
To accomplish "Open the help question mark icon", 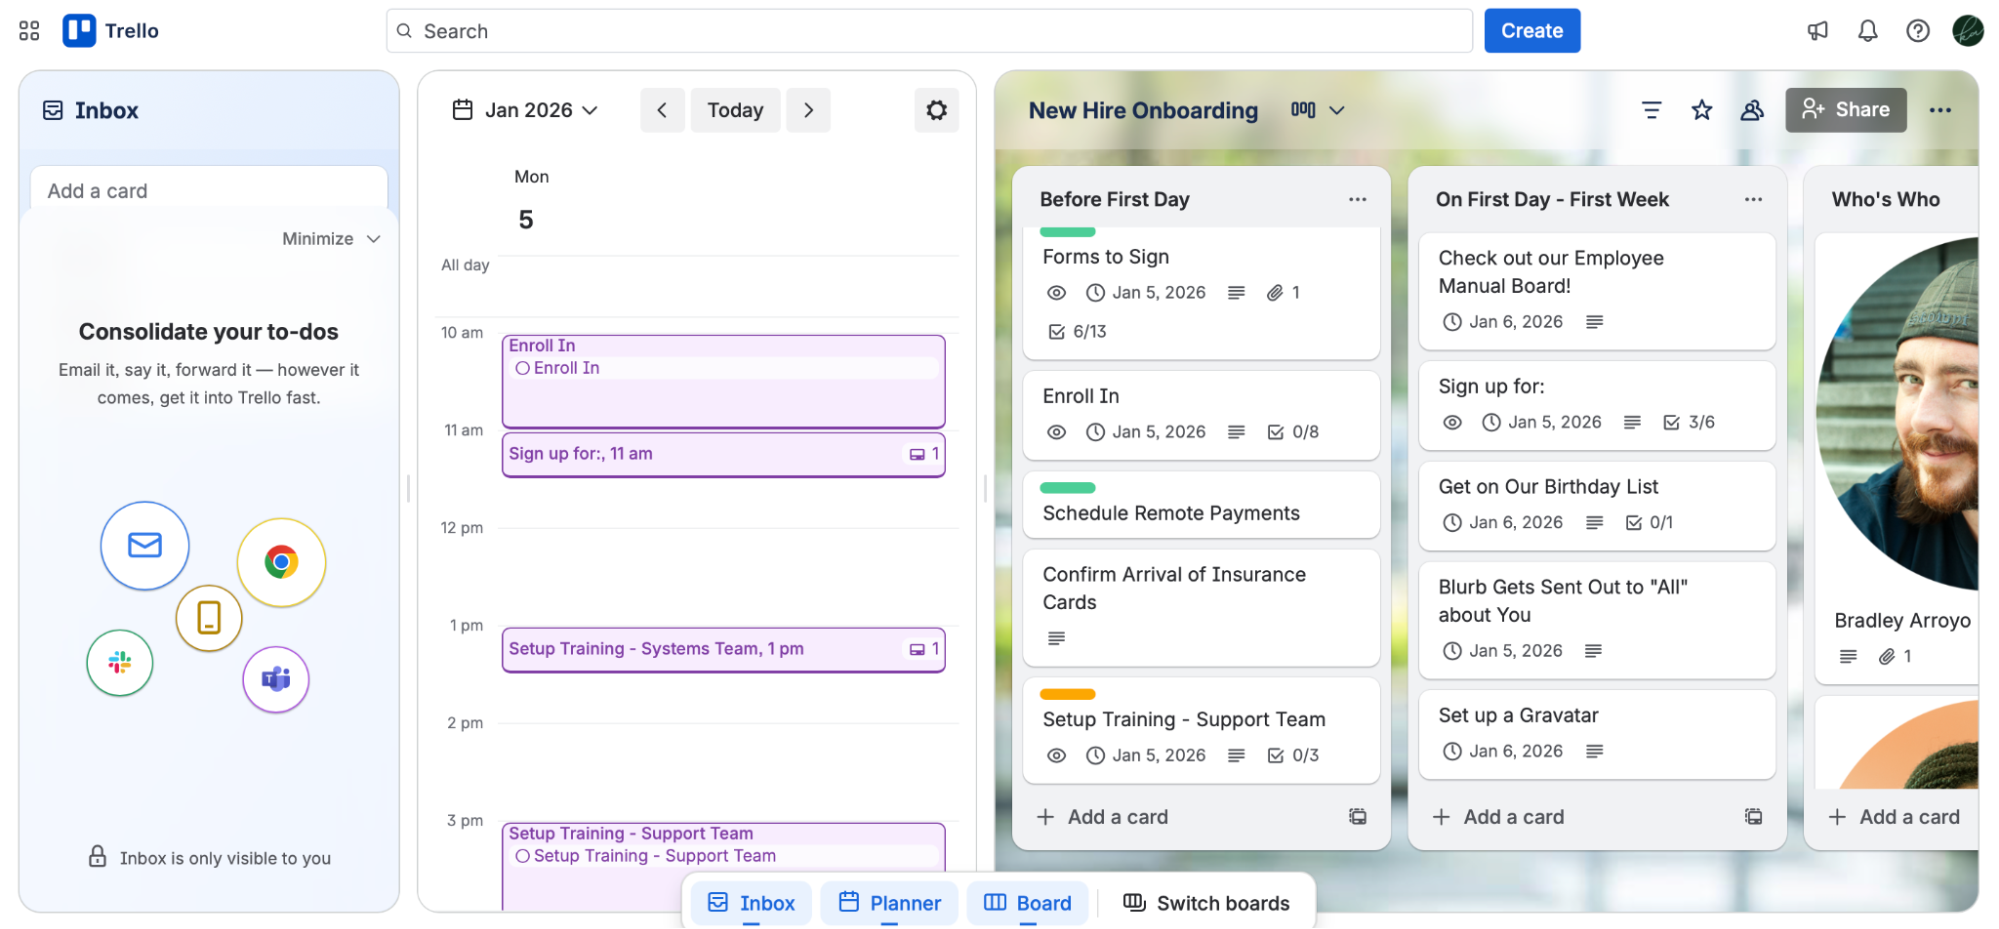I will click(1917, 30).
